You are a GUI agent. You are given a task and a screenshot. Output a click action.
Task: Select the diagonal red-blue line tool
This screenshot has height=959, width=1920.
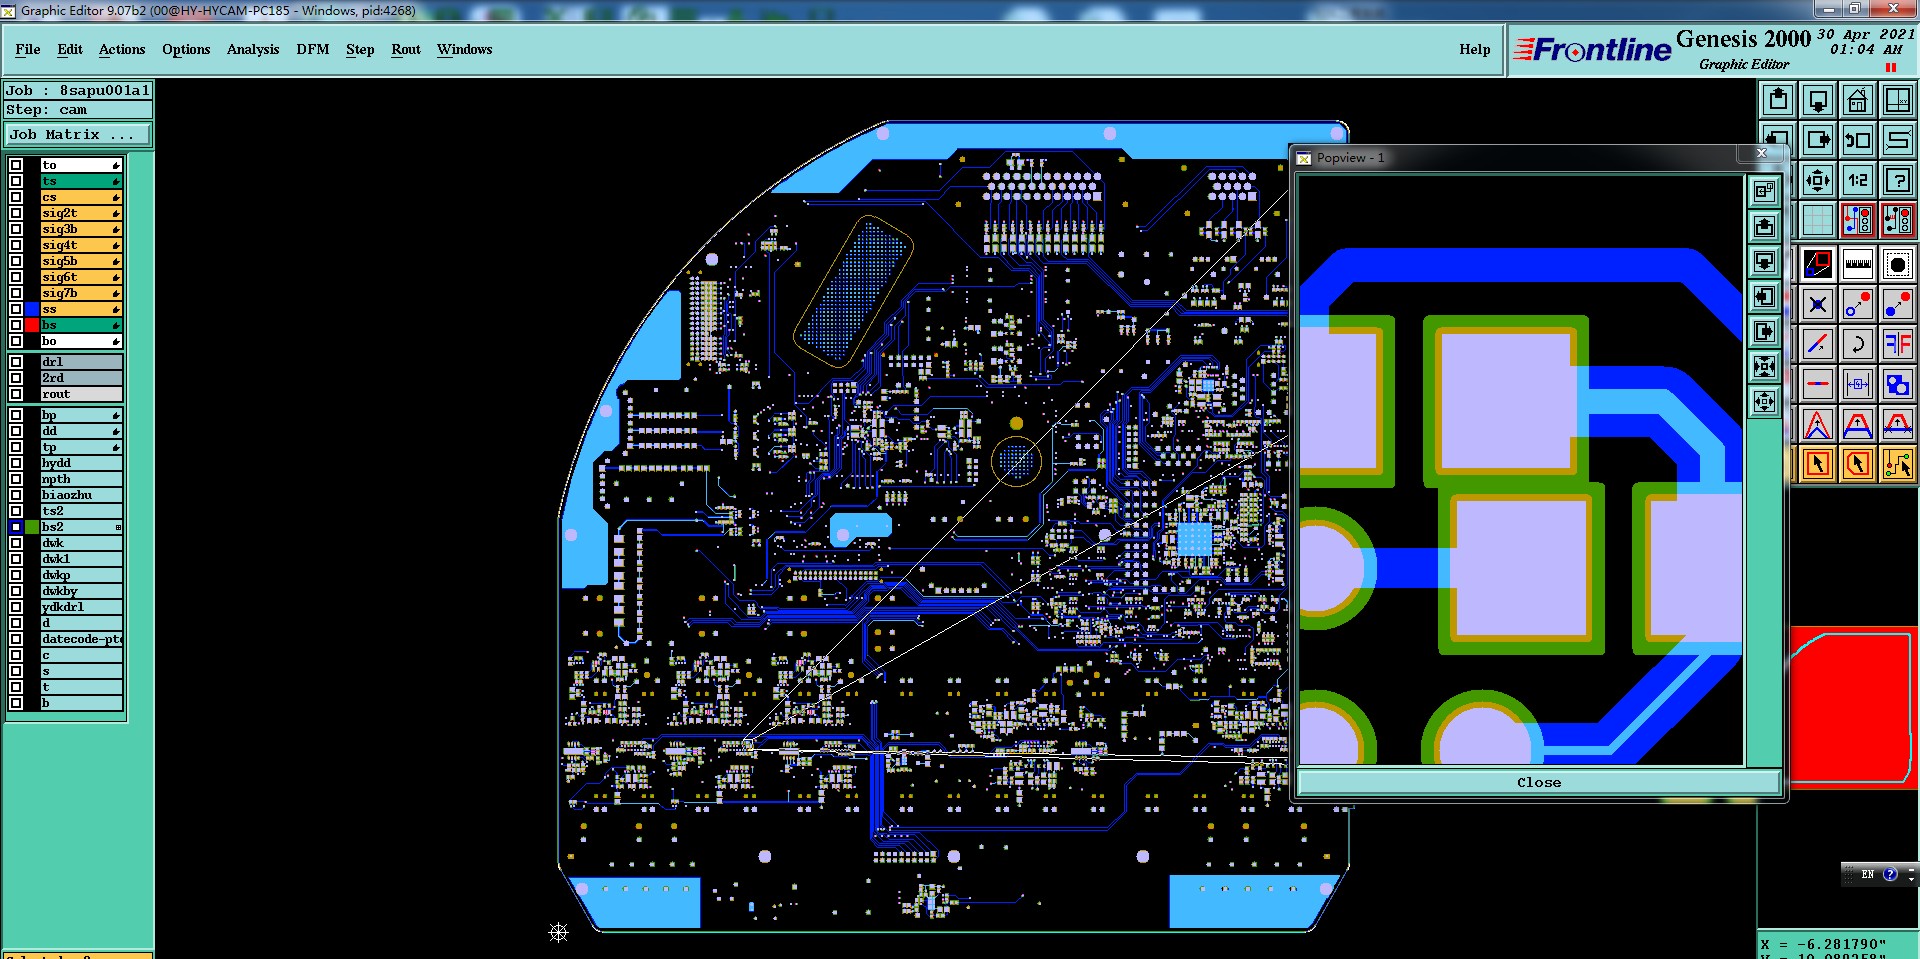point(1818,345)
